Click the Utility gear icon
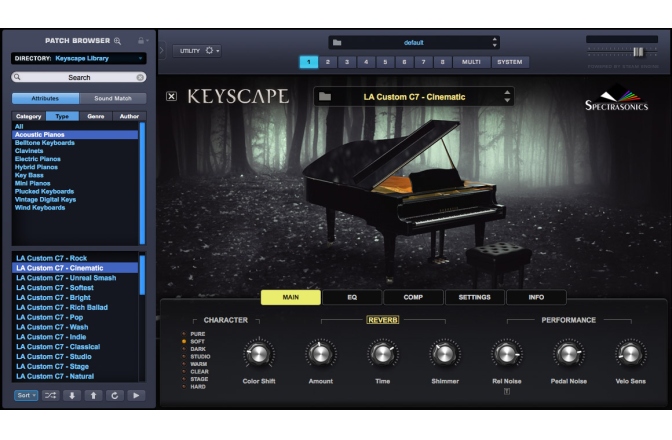Screen dimensions: 672x440 (x=209, y=51)
